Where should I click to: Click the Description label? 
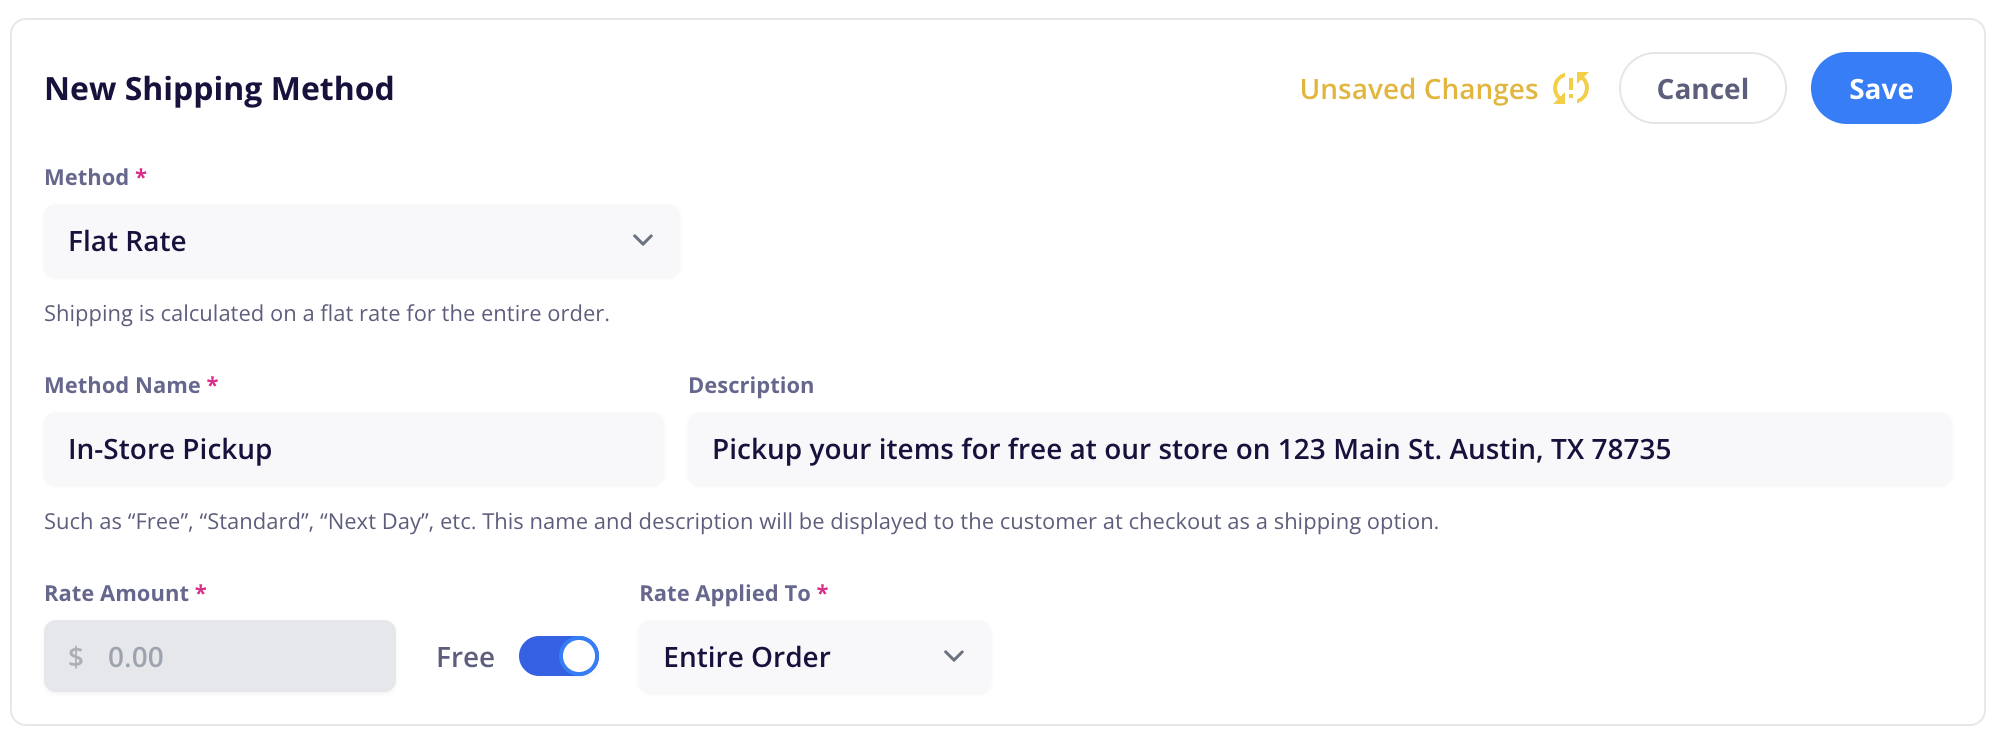click(x=751, y=385)
